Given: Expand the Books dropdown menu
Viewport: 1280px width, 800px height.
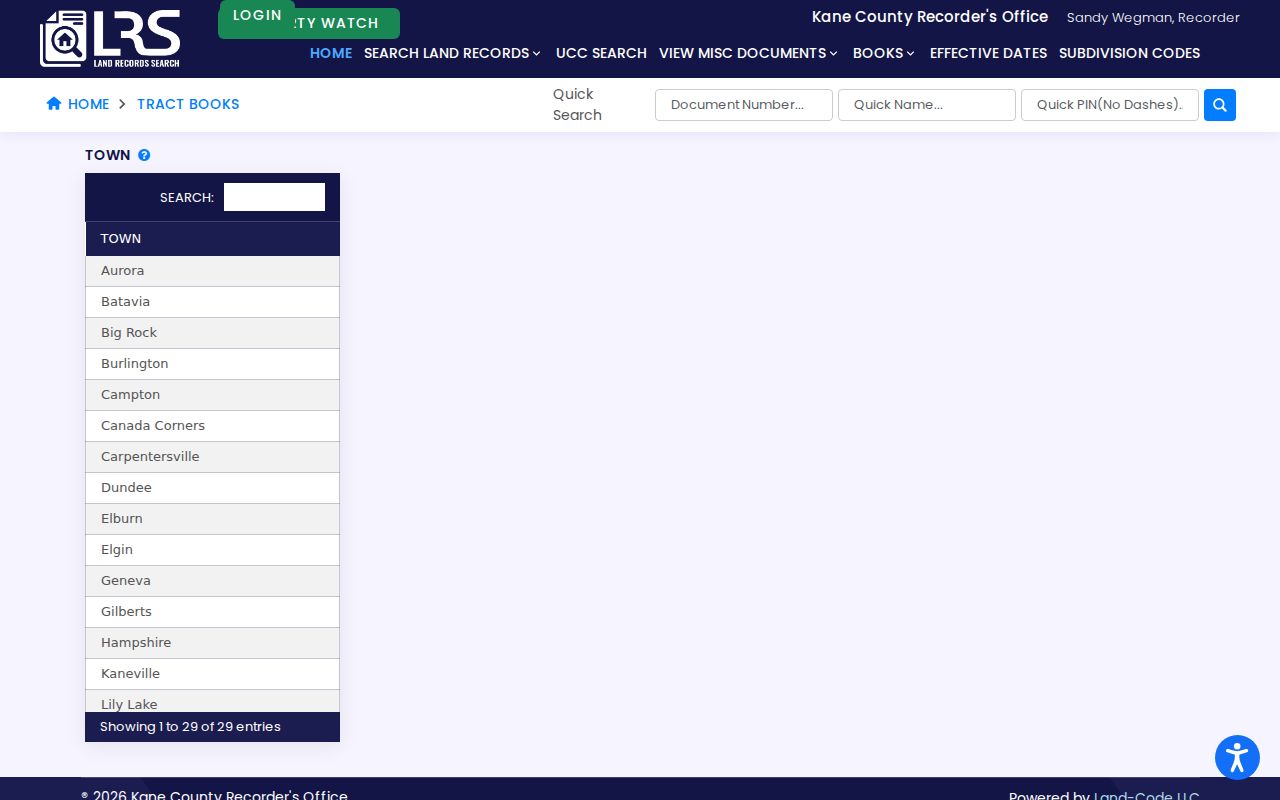Looking at the screenshot, I should pyautogui.click(x=884, y=53).
